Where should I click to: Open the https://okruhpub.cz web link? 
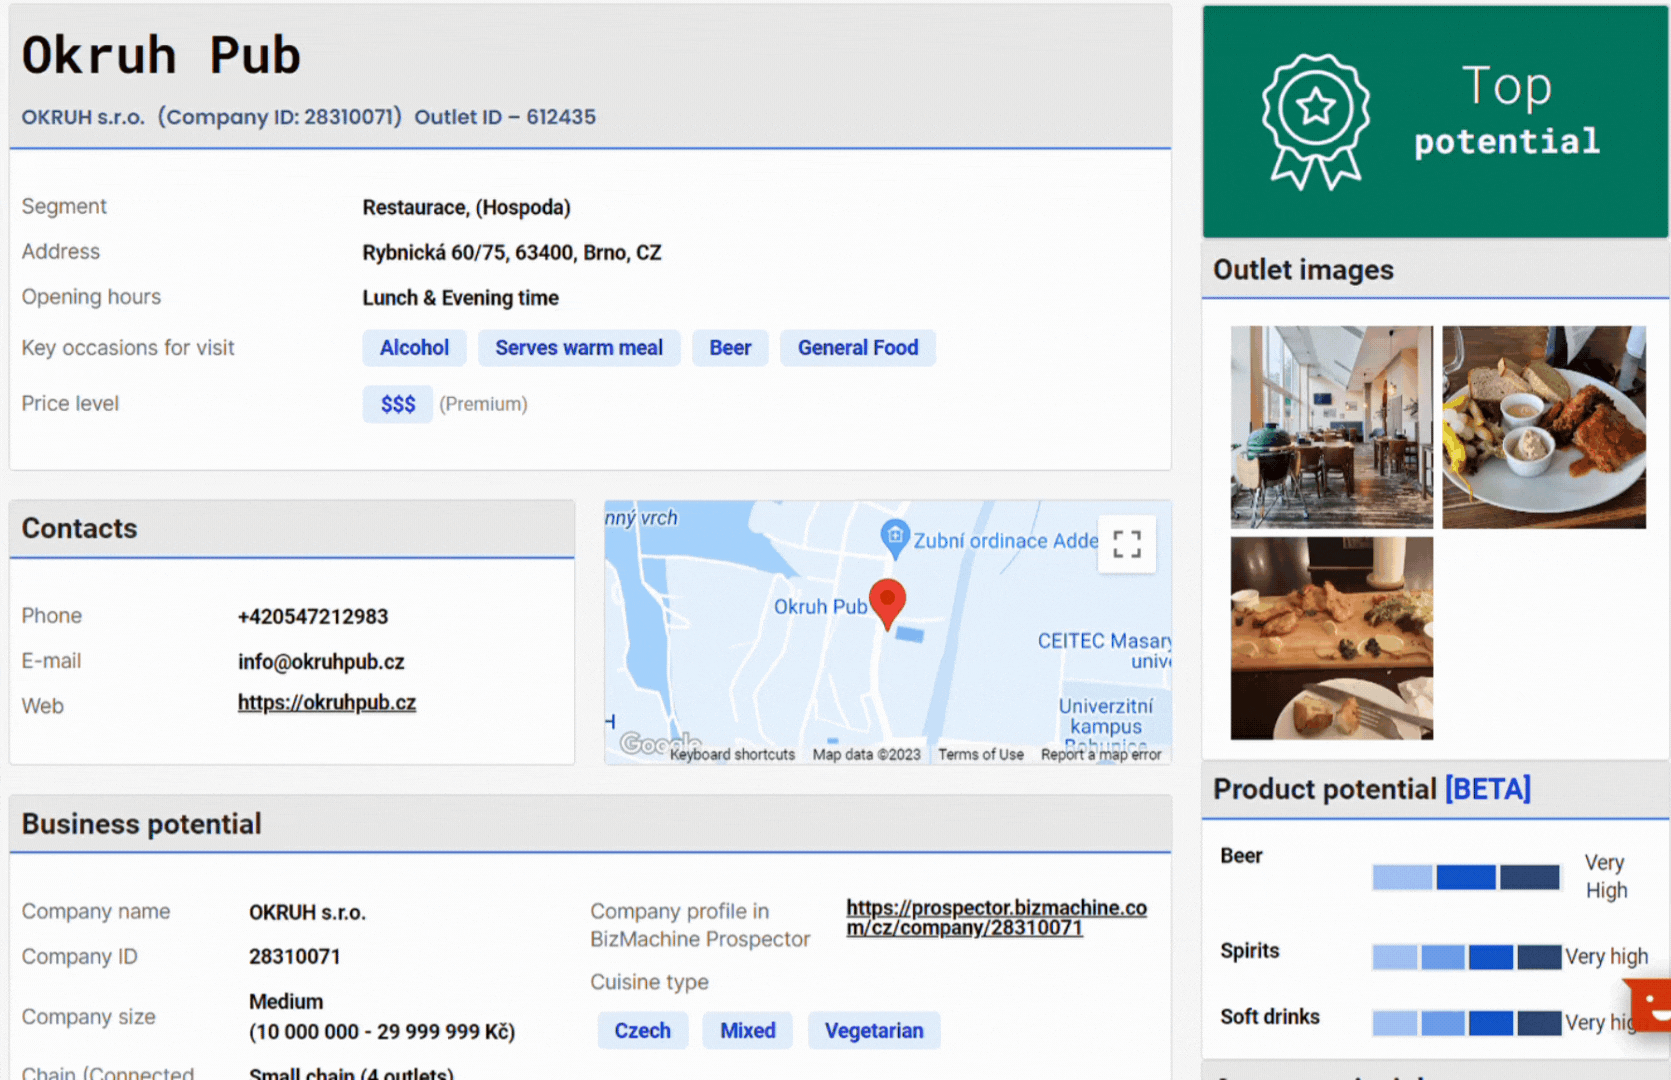tap(327, 703)
